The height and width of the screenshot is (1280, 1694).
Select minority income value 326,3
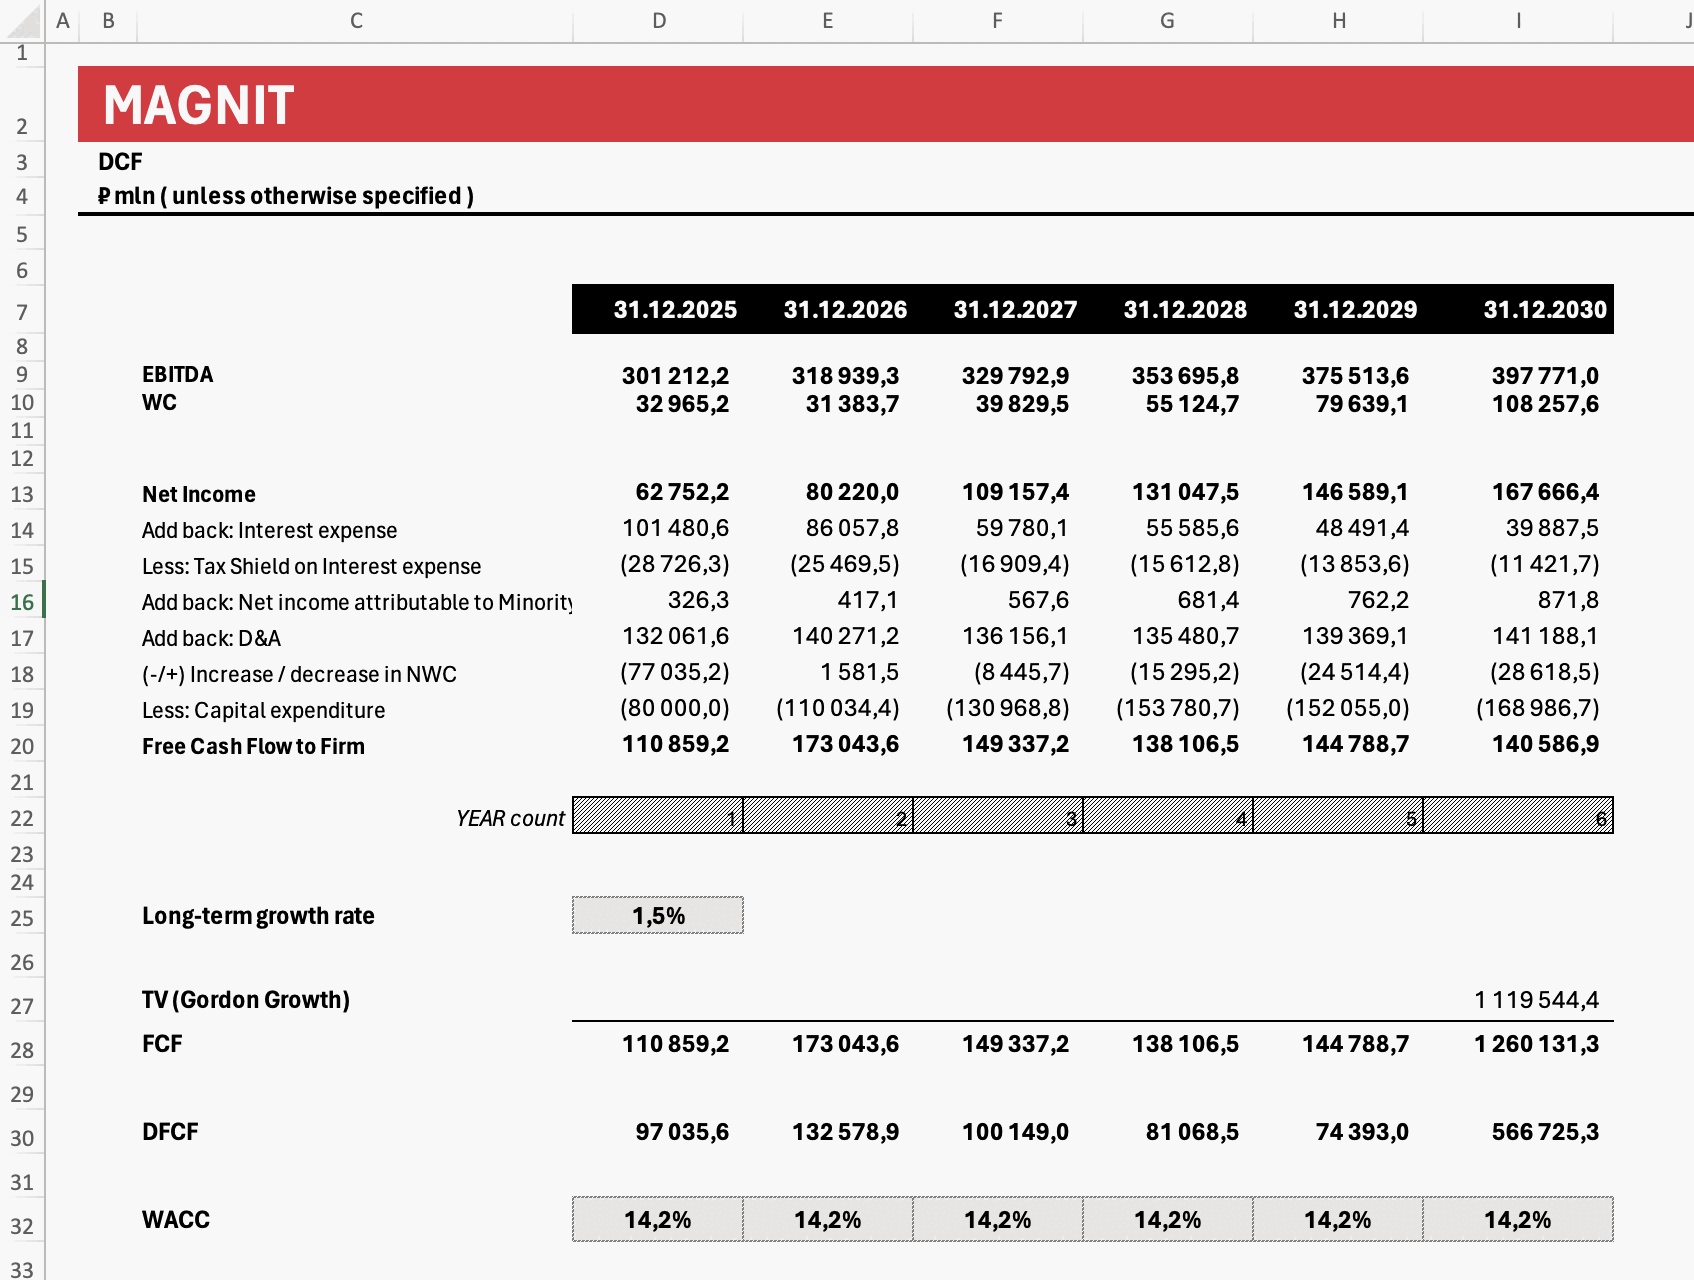(698, 600)
